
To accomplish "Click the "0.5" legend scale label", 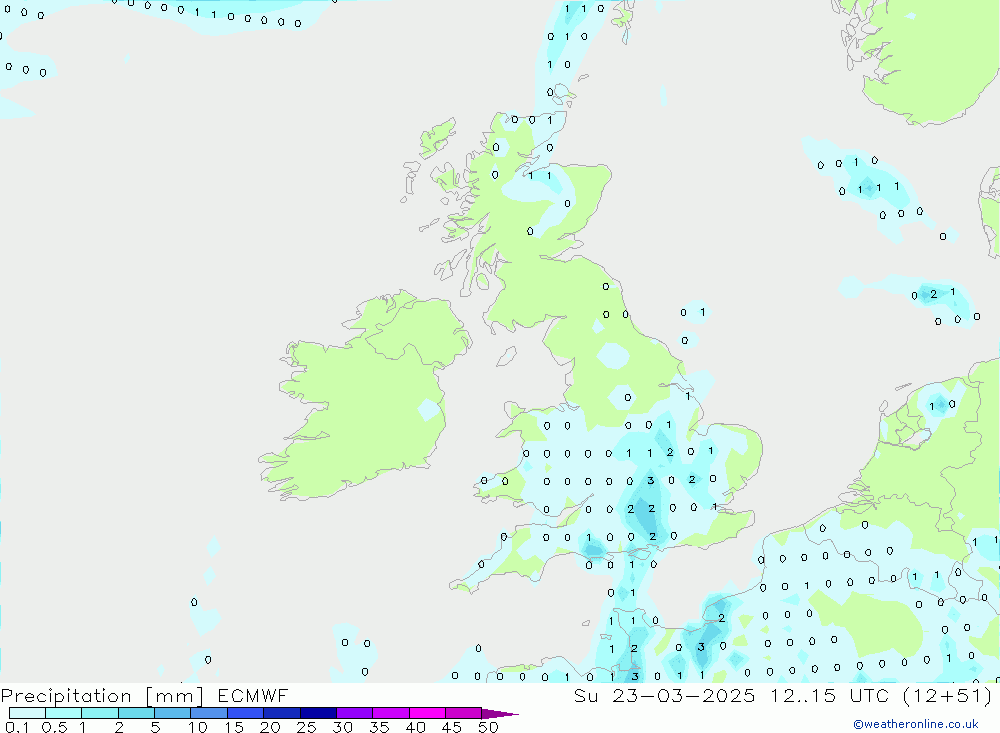I will coord(54,727).
